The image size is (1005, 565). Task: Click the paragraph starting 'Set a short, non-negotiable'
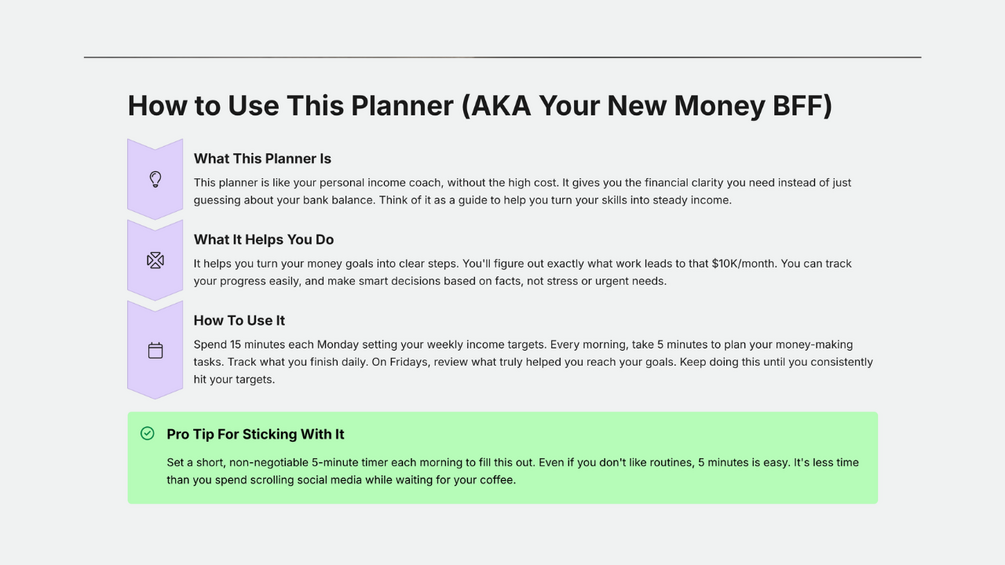pos(512,471)
